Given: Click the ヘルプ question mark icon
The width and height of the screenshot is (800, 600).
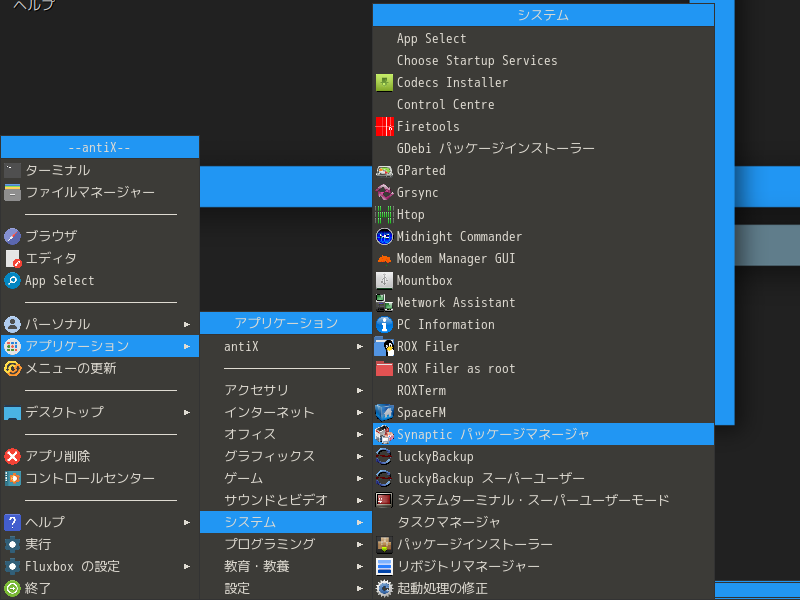Looking at the screenshot, I should (12, 522).
